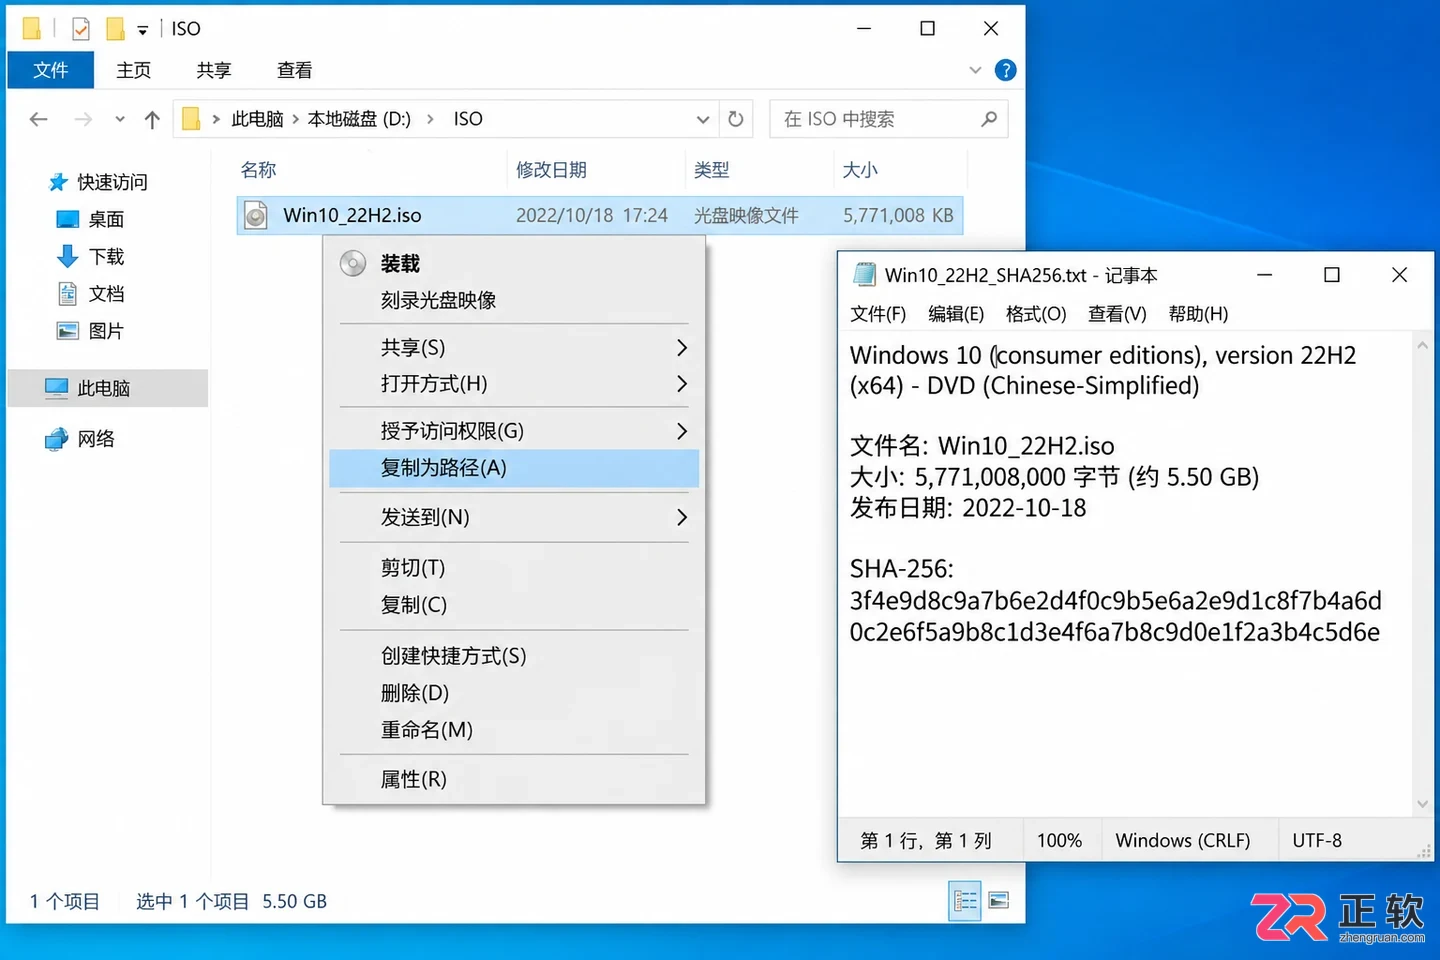Screen dimensions: 1440x960
Task: Open the 文件 tab in Explorer ribbon
Action: [50, 70]
